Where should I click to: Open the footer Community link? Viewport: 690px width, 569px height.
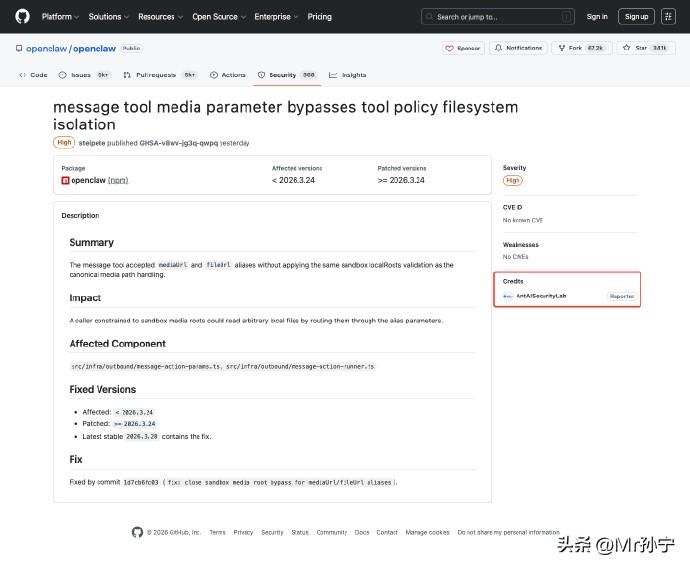[x=332, y=532]
